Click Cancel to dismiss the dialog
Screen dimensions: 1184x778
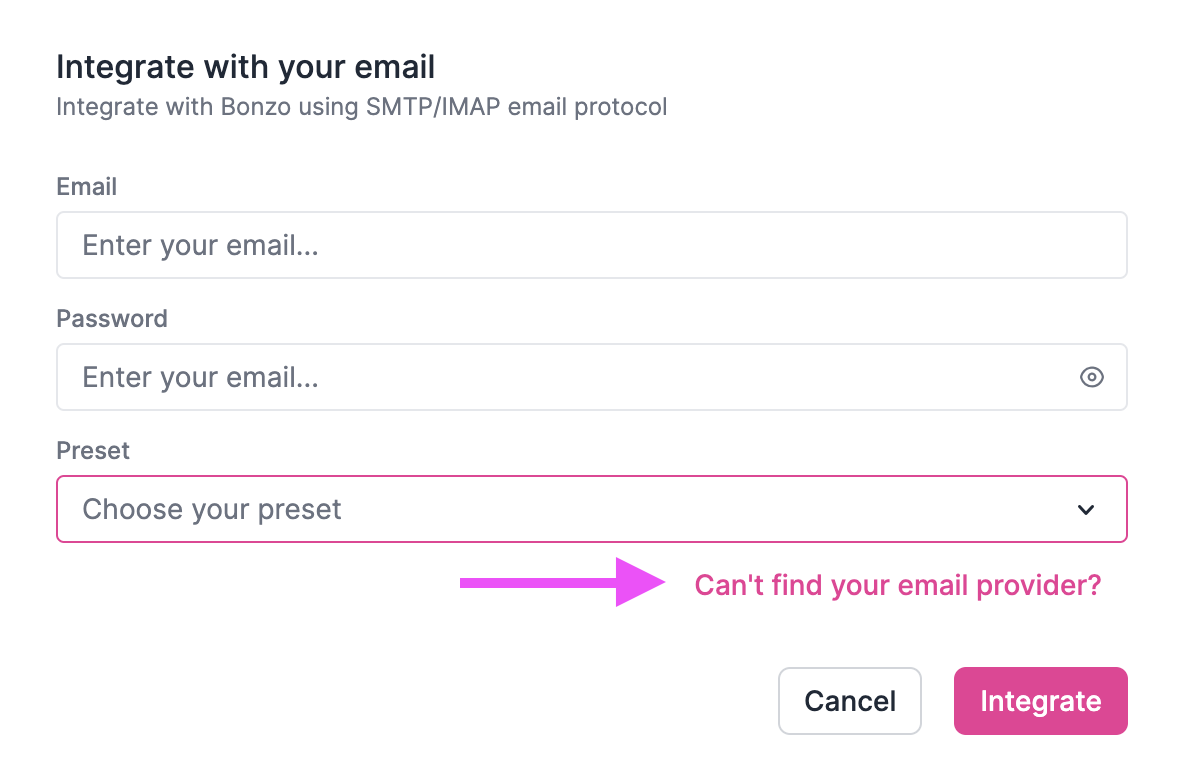click(850, 700)
